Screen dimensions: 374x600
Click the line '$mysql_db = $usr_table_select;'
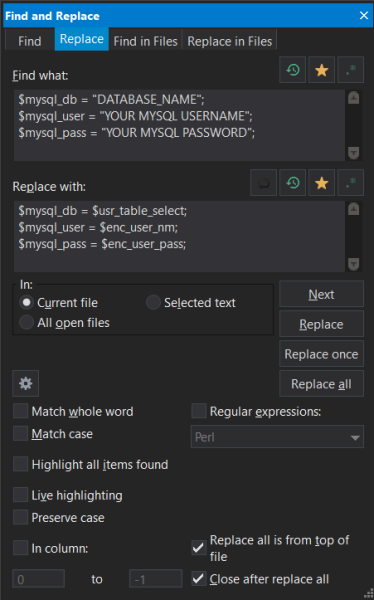click(x=103, y=211)
